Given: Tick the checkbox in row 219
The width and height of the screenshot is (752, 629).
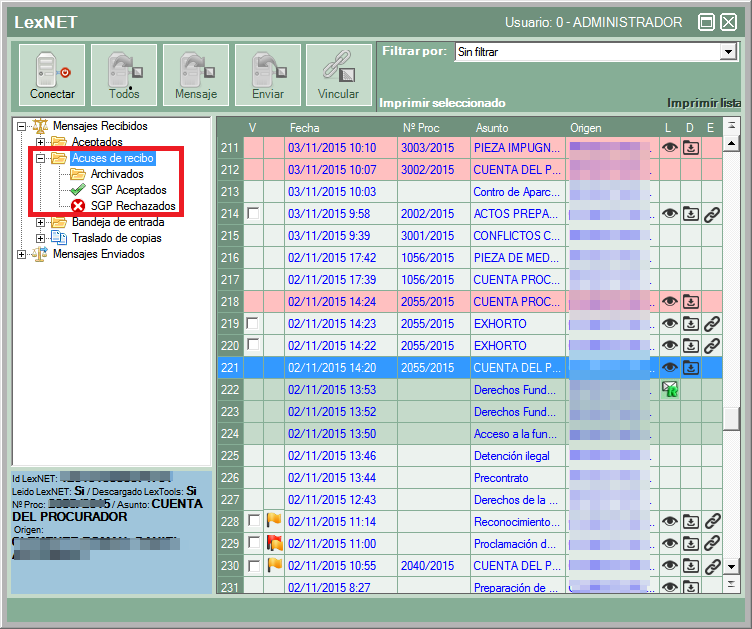Looking at the screenshot, I should (x=253, y=324).
